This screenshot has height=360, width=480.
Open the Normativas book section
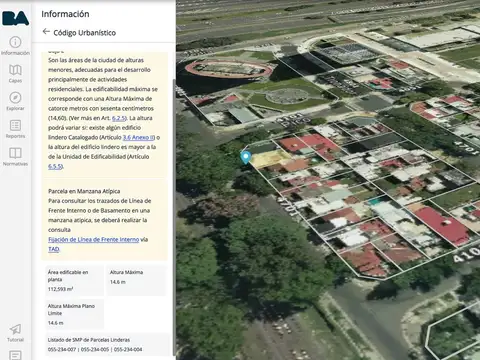coord(15,156)
